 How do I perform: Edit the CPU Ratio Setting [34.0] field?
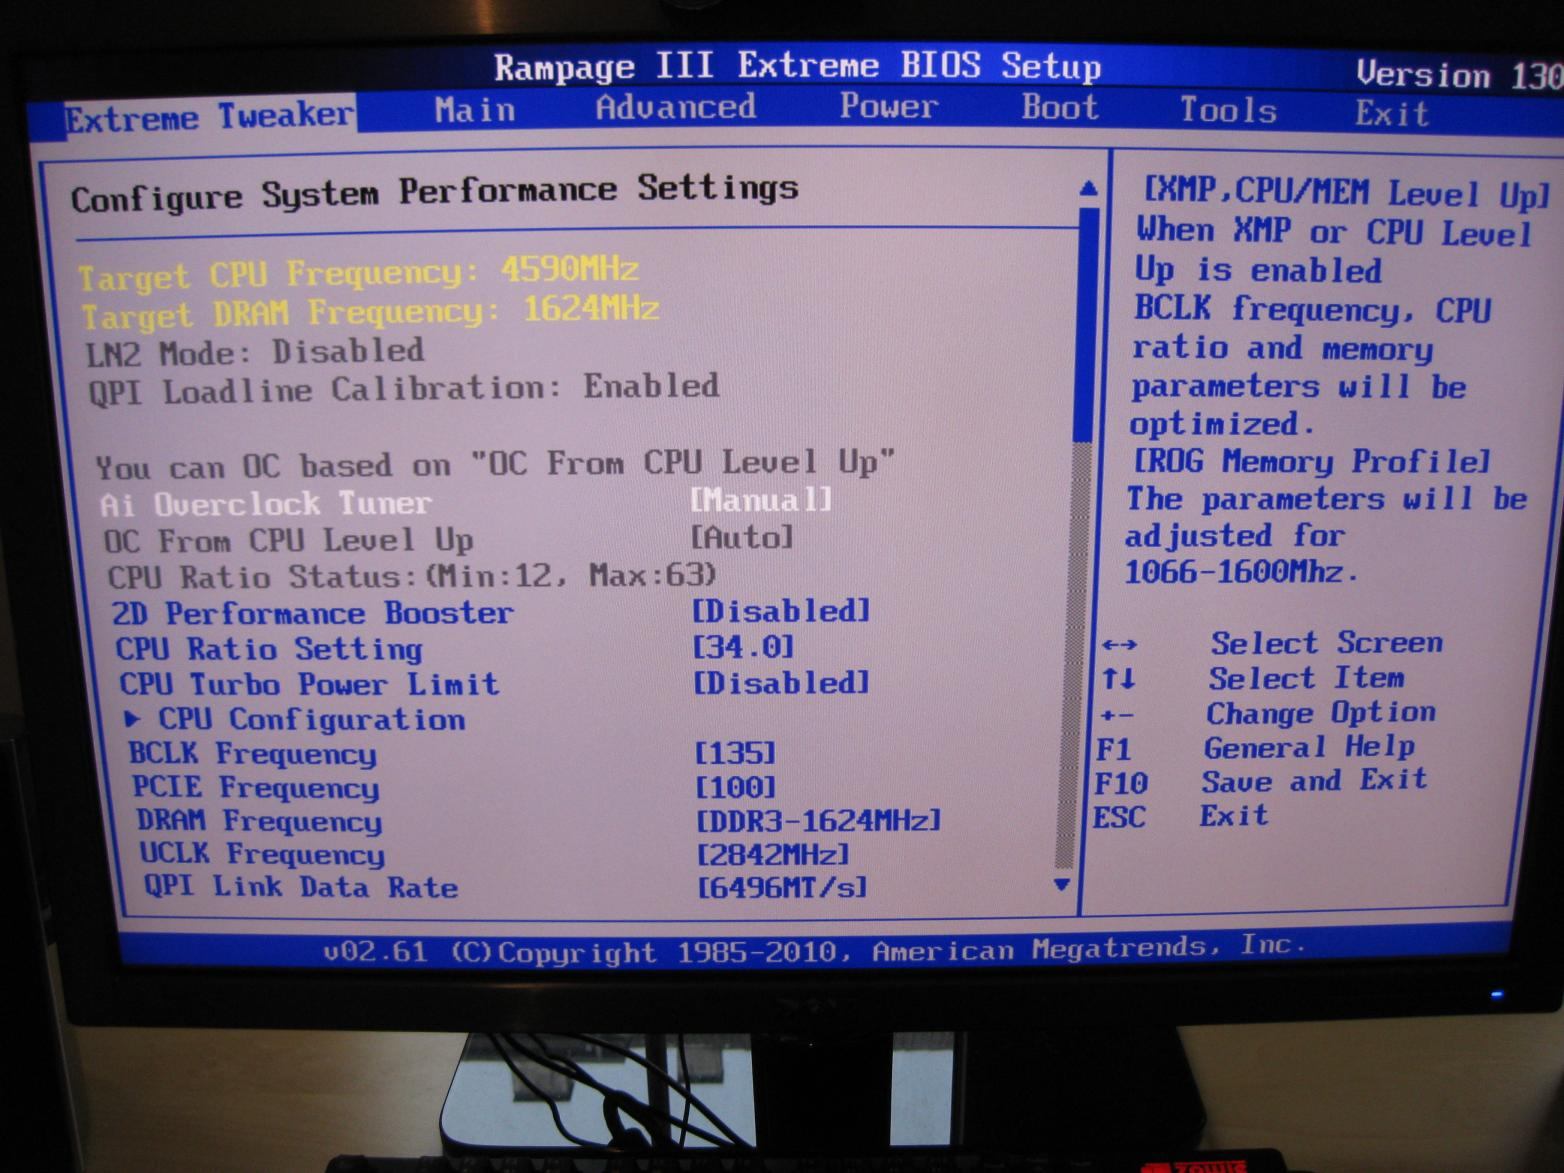[743, 646]
